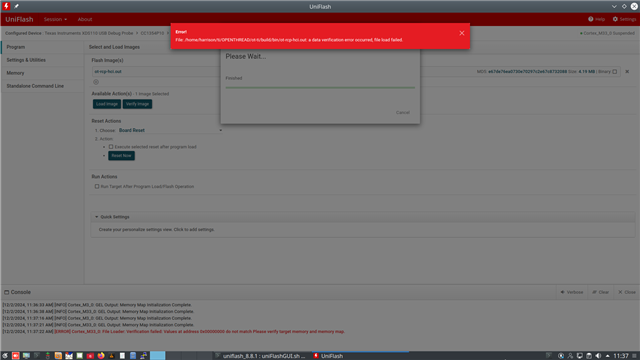Click the show desktop monitor taskbar icon
The height and width of the screenshot is (360, 640).
[26, 356]
